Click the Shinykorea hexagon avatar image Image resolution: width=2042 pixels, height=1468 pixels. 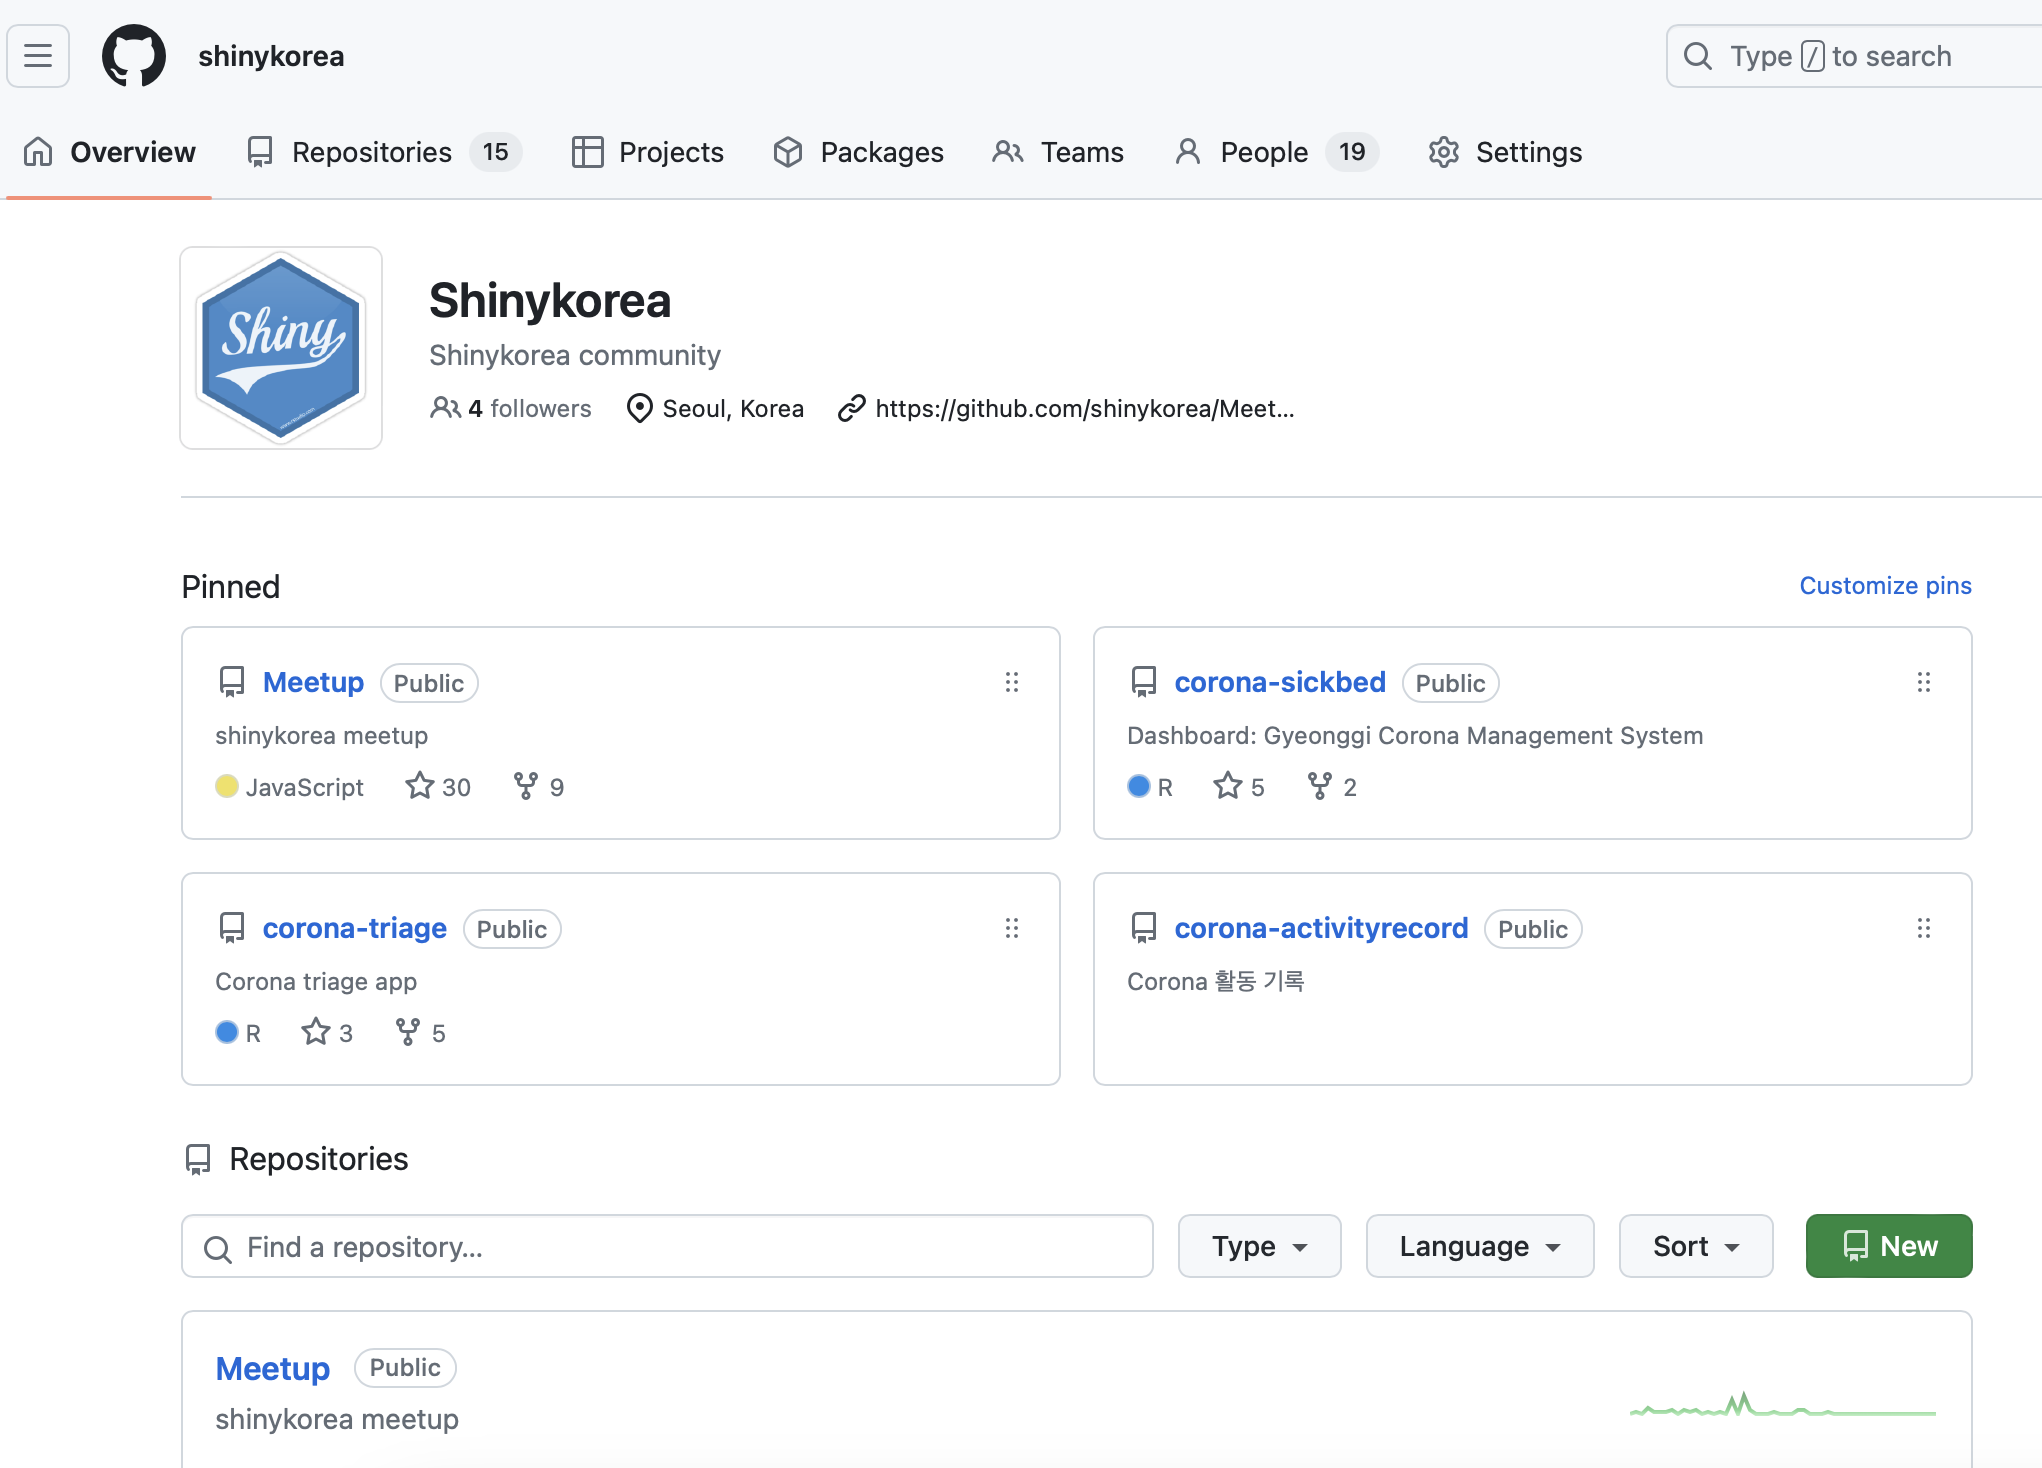click(281, 348)
